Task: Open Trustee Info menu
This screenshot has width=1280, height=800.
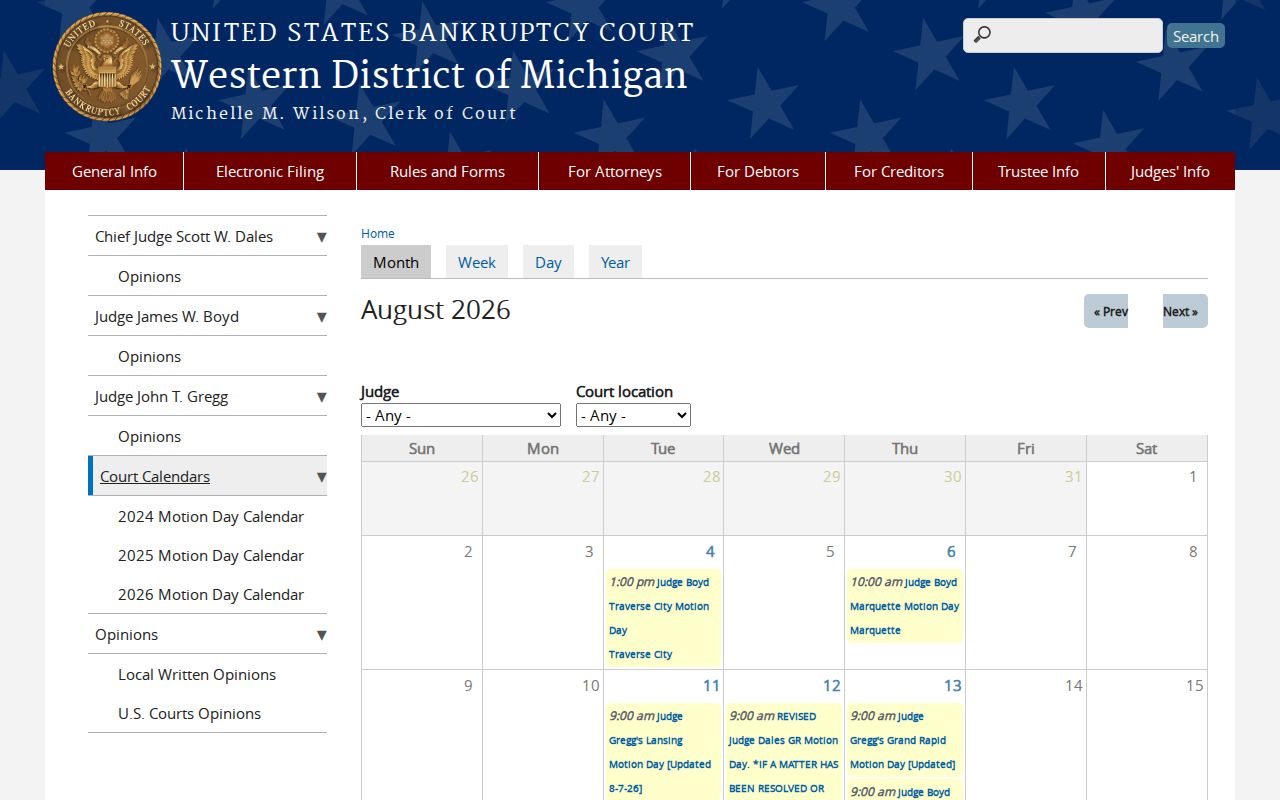Action: [1038, 171]
